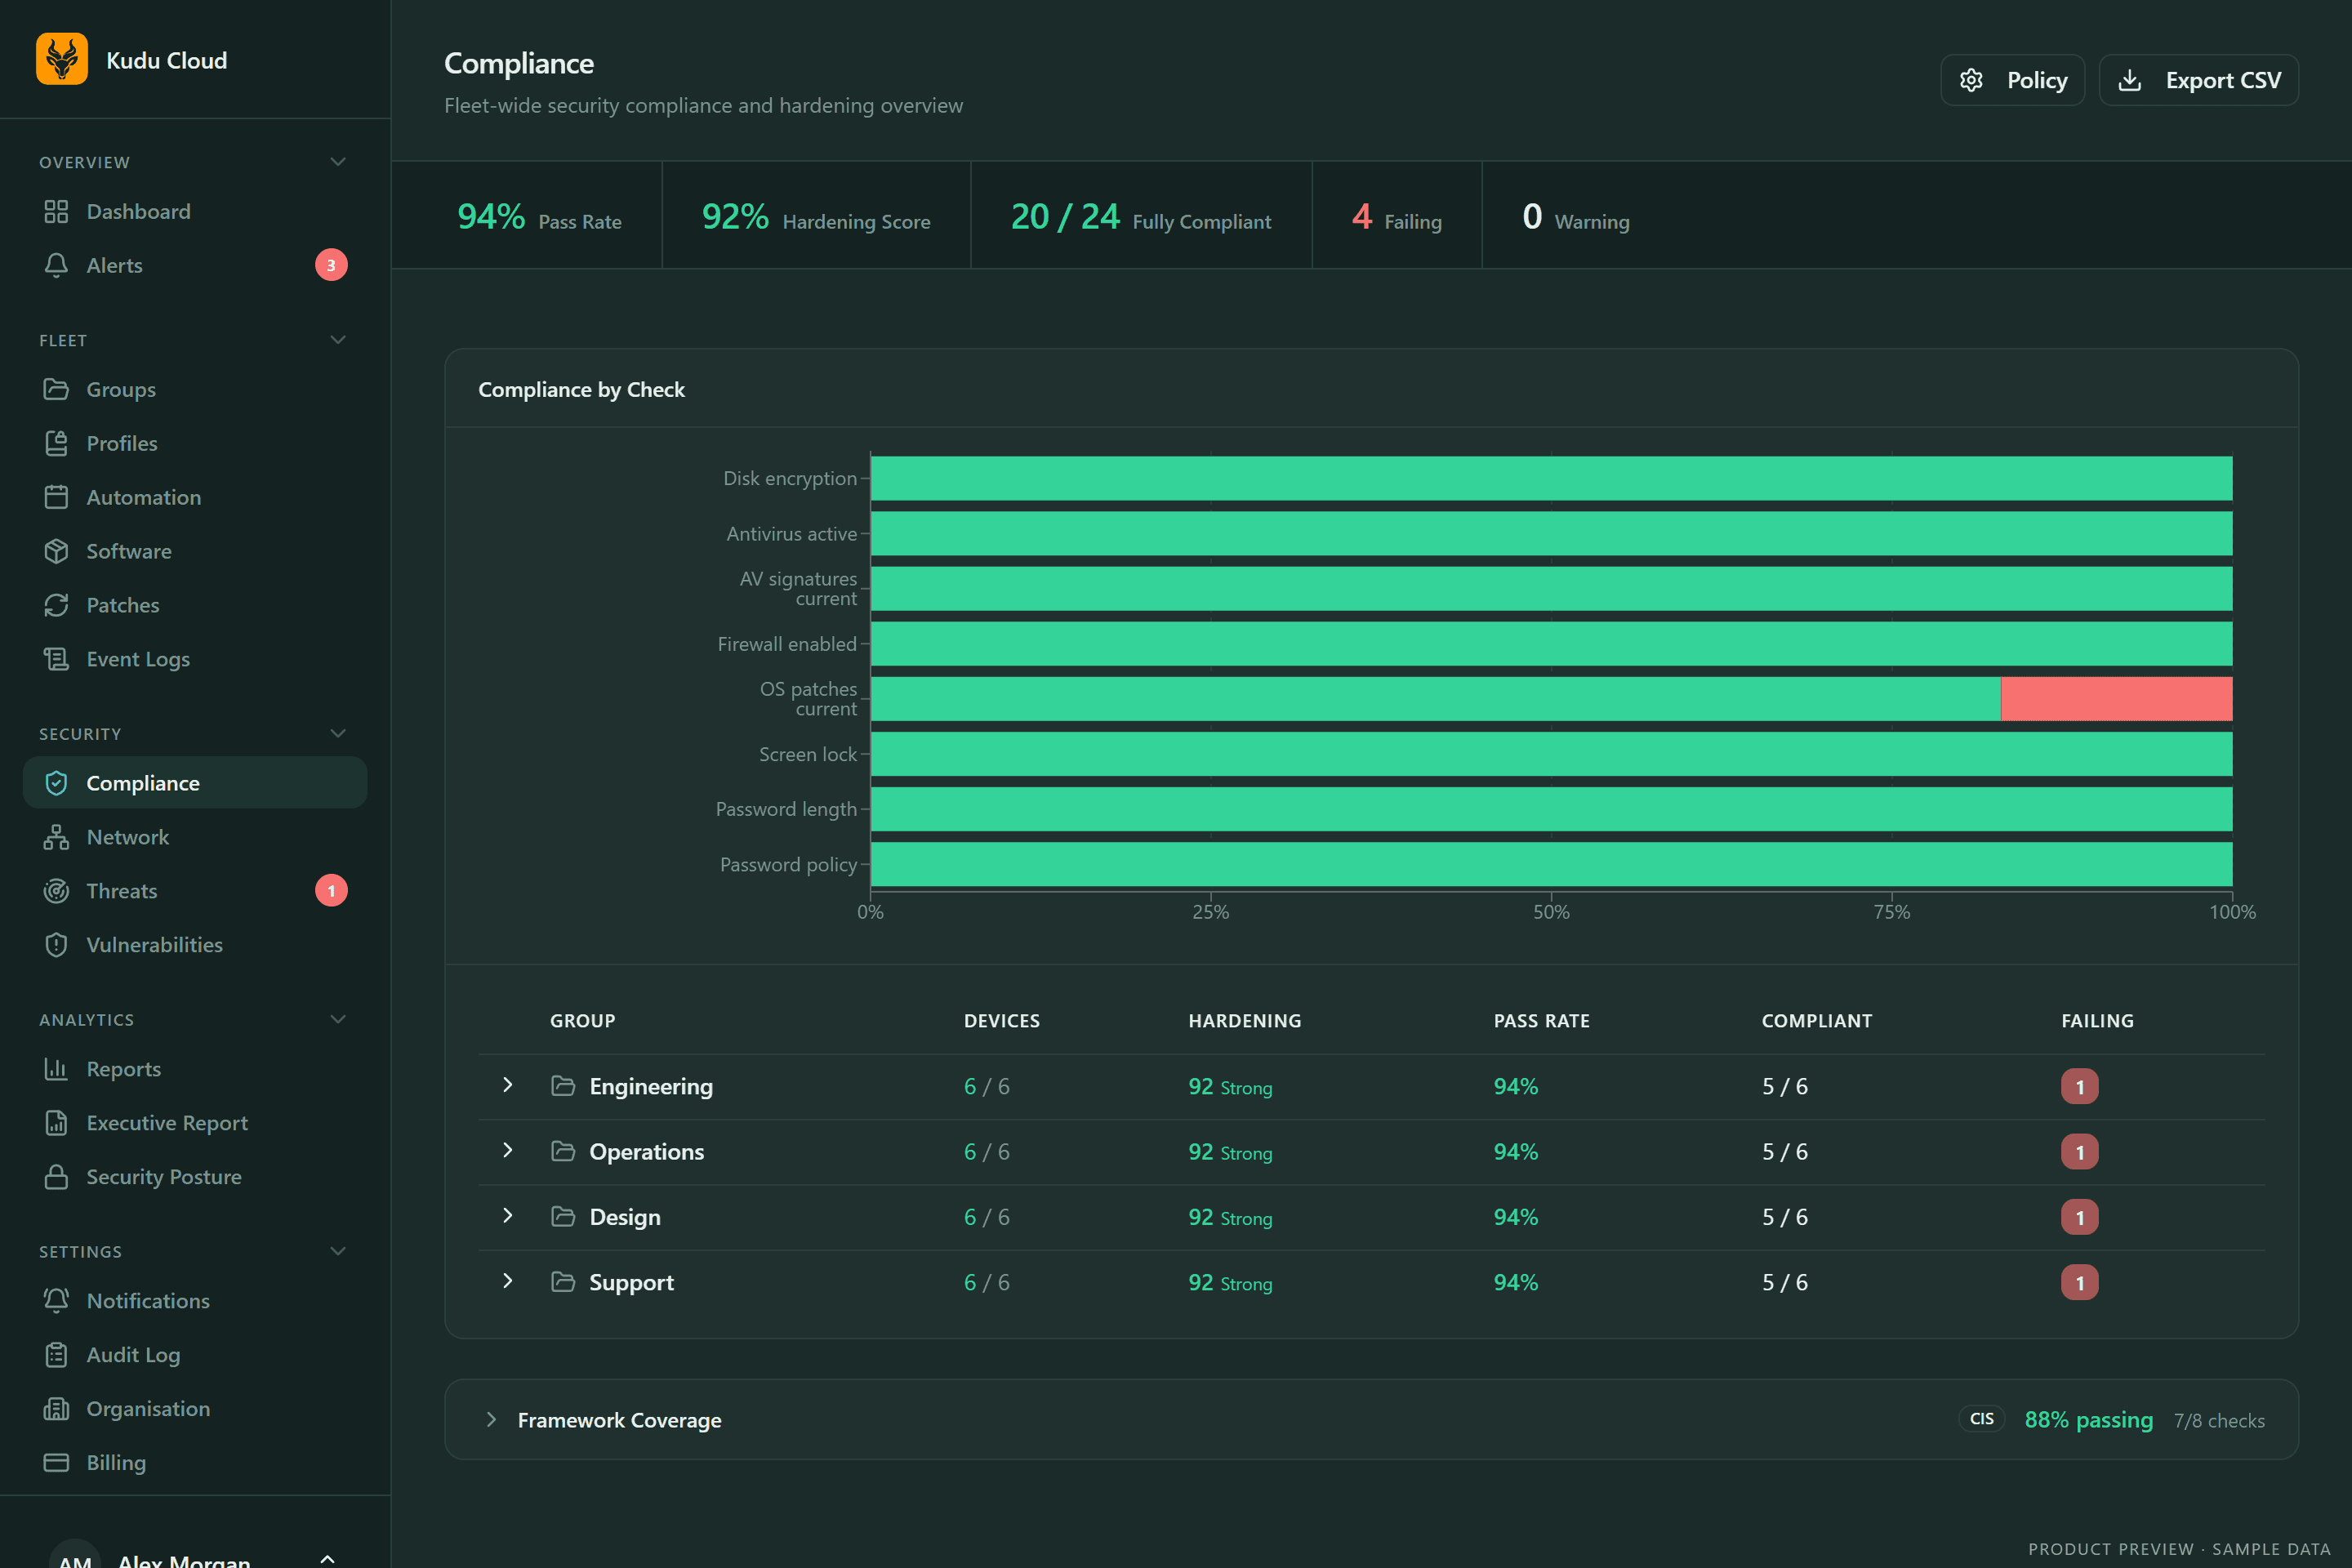This screenshot has height=1568, width=2352.
Task: Open the Event Logs scroll icon
Action: 56,659
